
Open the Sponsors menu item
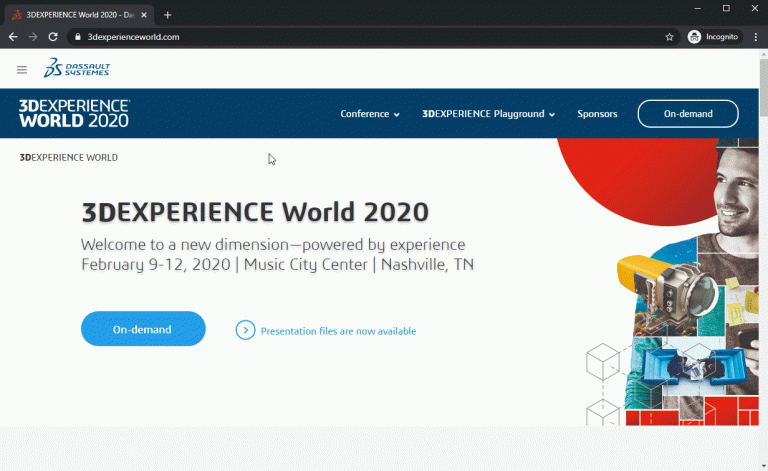(x=597, y=114)
